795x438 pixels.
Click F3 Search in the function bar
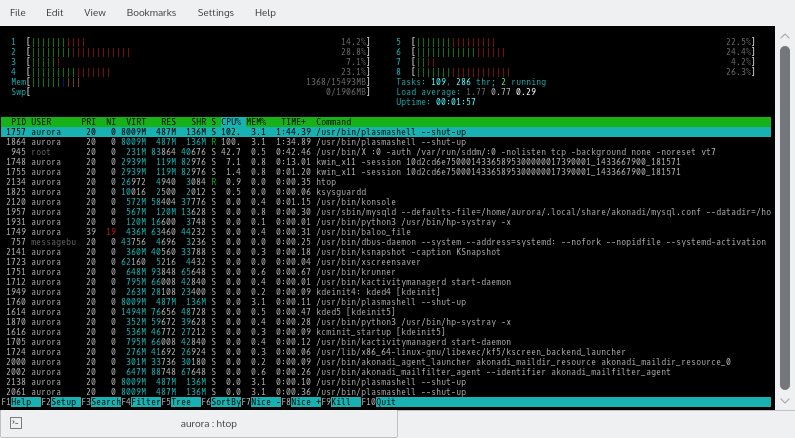pyautogui.click(x=102, y=401)
